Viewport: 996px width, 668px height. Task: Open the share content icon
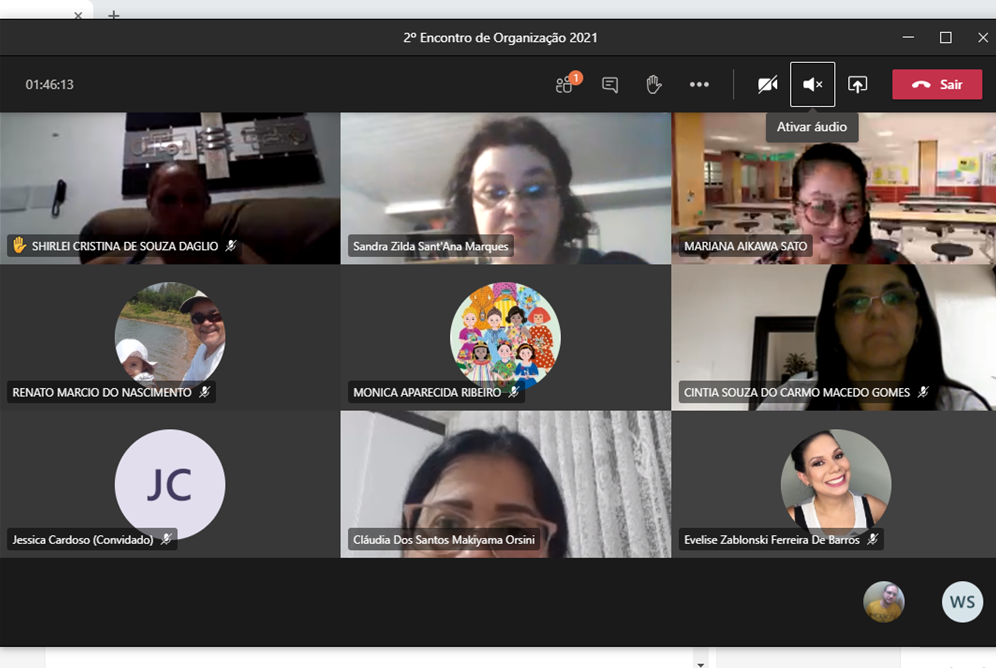pyautogui.click(x=858, y=84)
